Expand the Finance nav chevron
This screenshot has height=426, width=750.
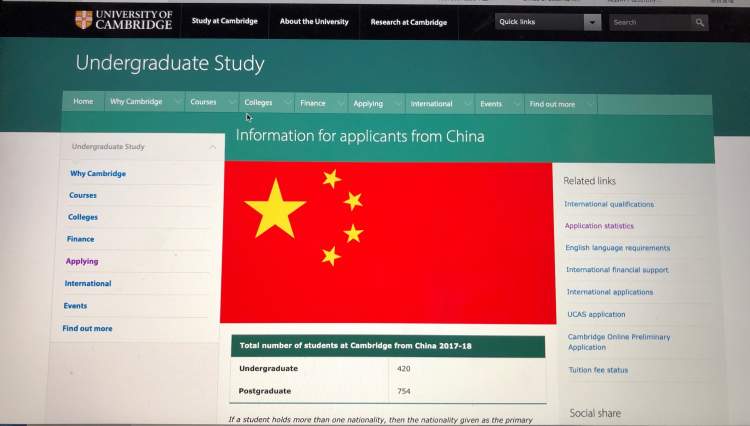click(x=341, y=103)
